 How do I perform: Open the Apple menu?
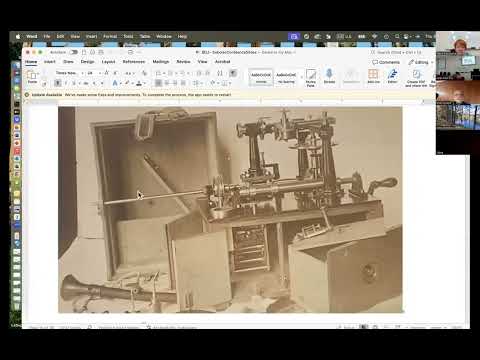click(18, 36)
